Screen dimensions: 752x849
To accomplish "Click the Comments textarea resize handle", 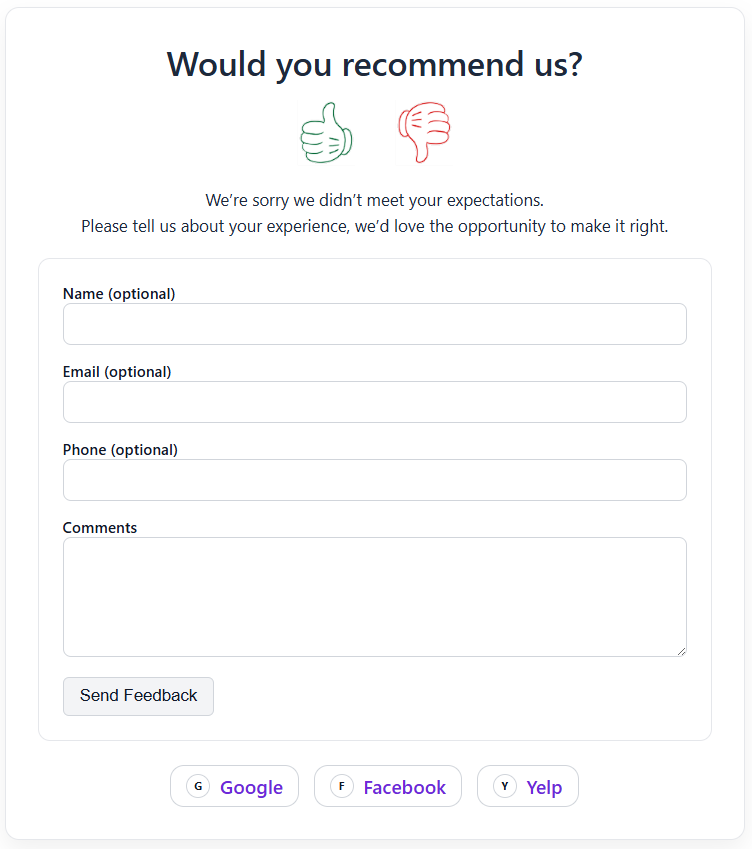I will [682, 650].
